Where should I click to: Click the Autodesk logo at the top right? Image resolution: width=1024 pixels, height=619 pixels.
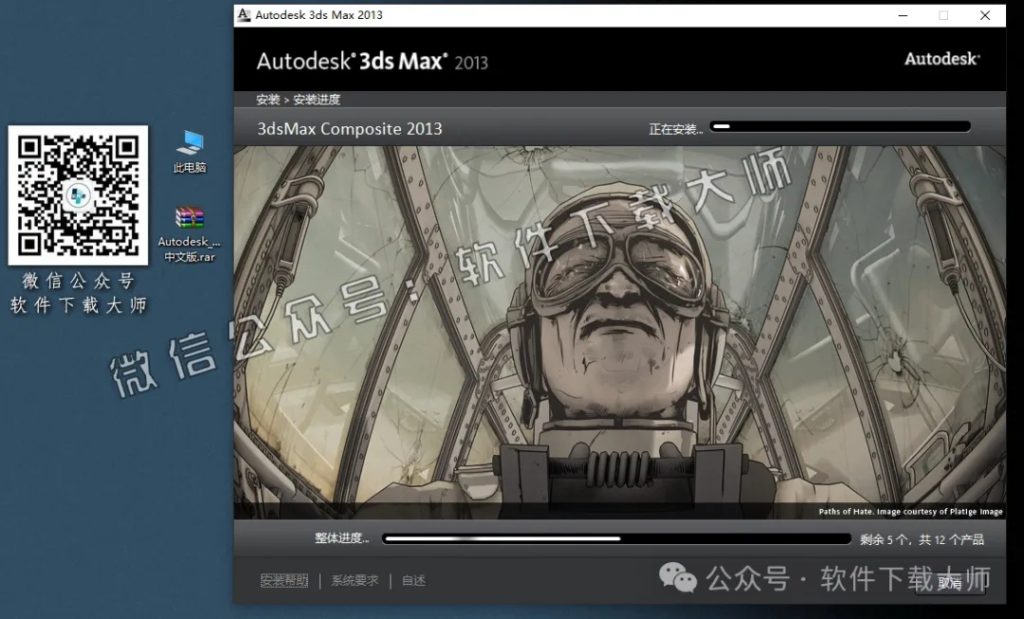point(941,59)
